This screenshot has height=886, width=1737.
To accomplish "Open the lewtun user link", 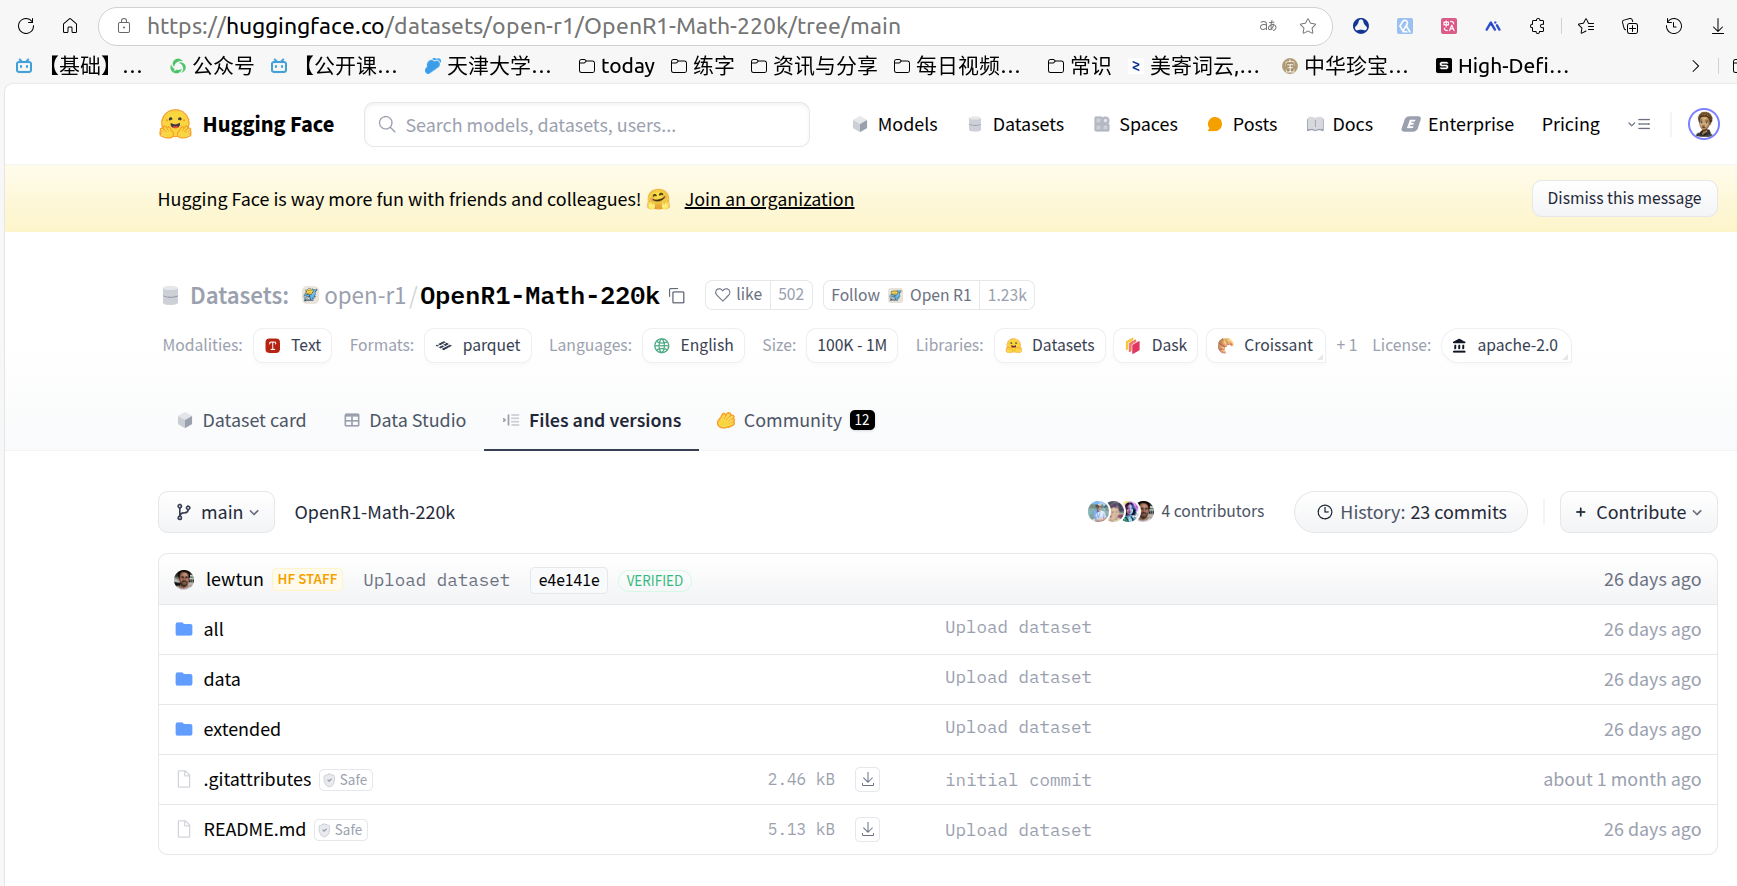I will (235, 579).
